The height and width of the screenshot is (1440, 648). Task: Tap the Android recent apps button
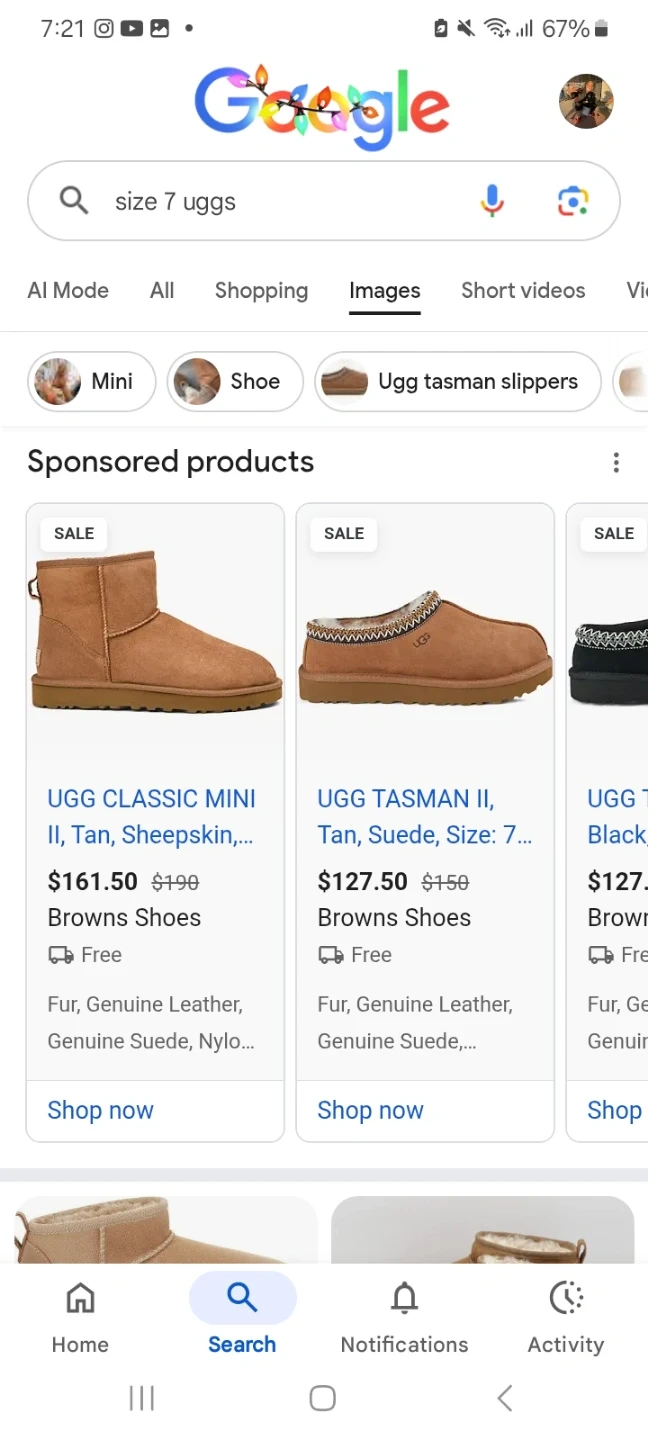coord(142,1398)
